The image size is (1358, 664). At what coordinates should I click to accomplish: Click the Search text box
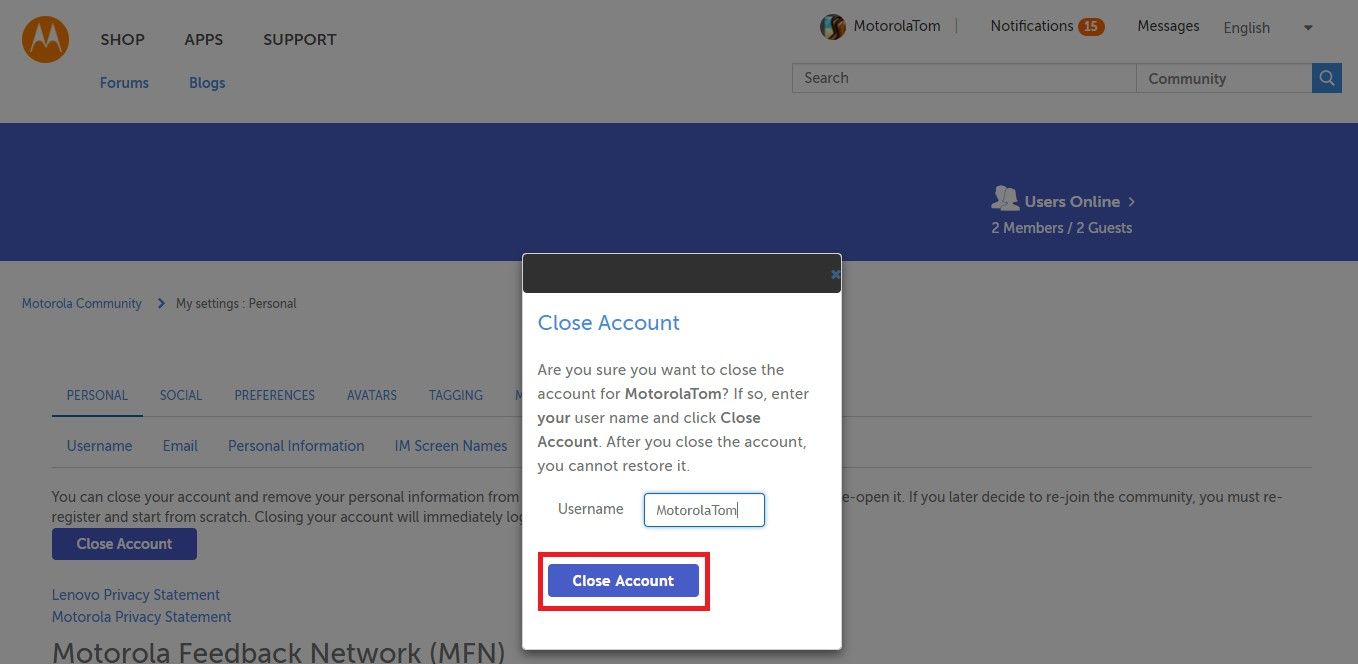click(x=964, y=78)
